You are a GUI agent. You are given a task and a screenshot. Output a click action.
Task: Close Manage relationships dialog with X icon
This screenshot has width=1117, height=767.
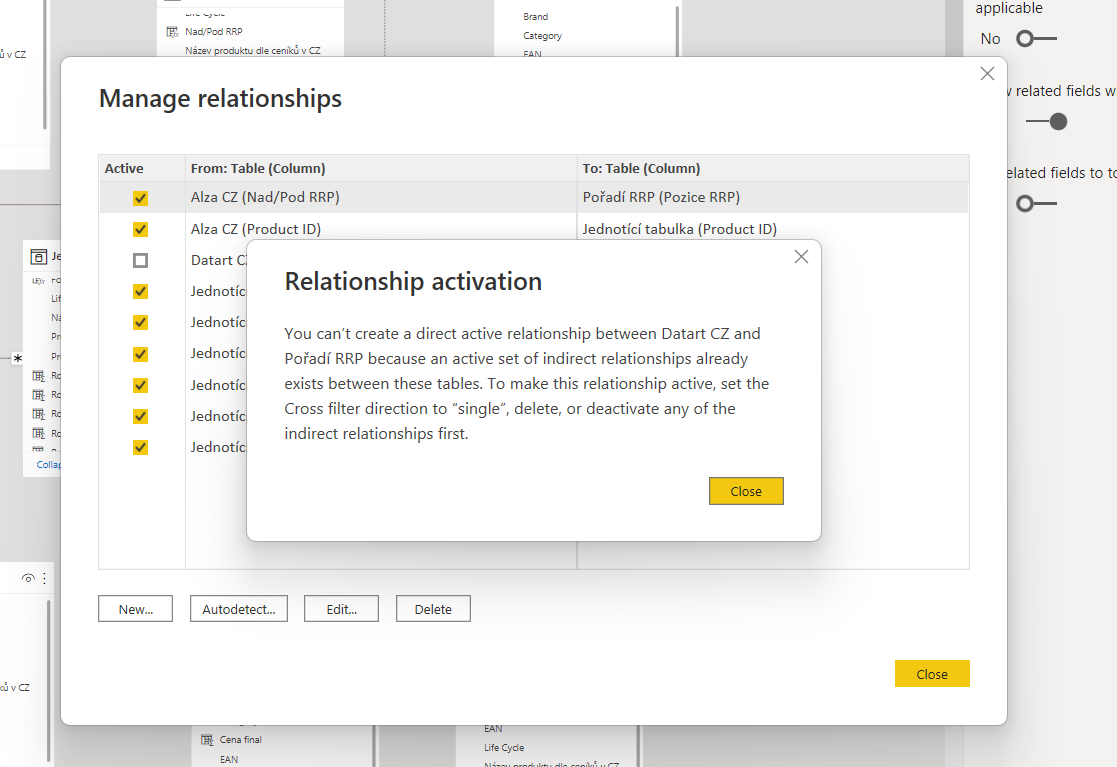987,73
